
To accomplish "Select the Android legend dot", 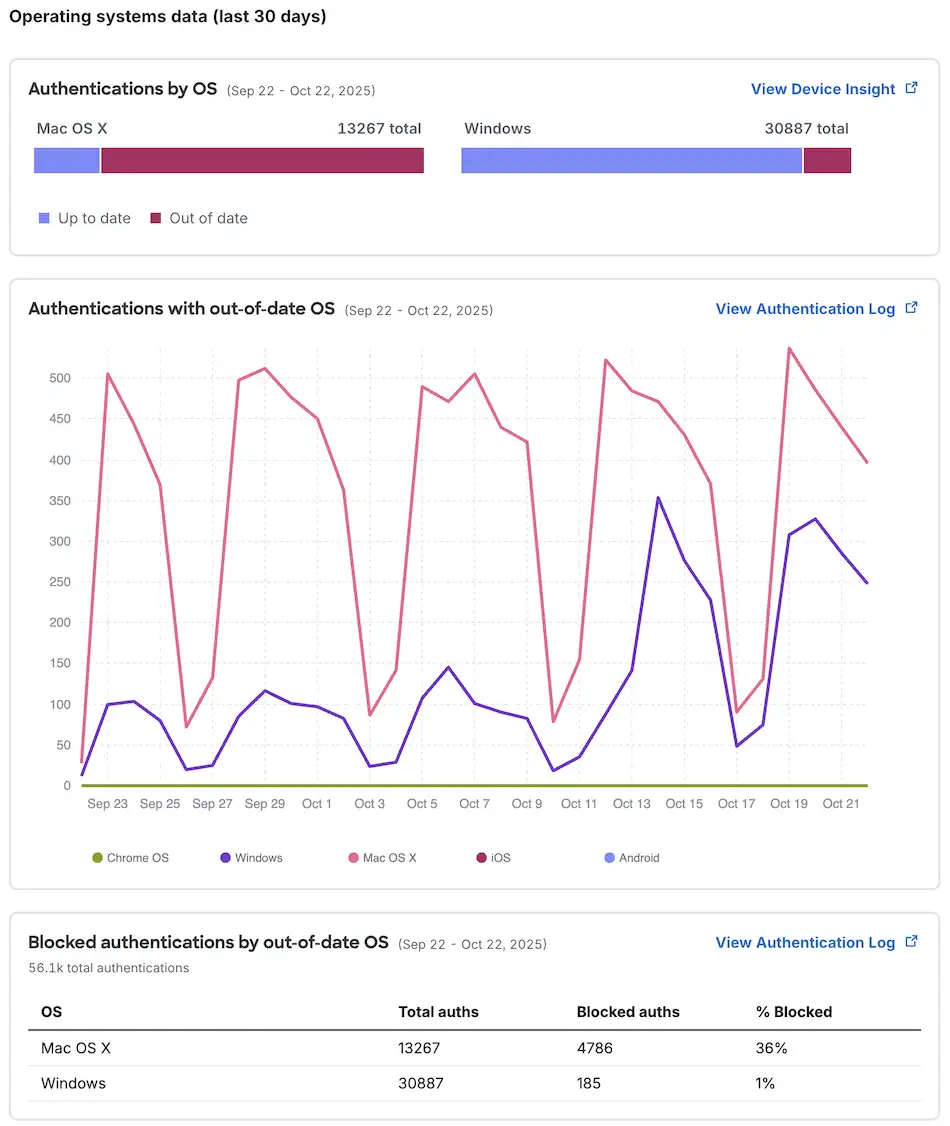I will pyautogui.click(x=607, y=857).
